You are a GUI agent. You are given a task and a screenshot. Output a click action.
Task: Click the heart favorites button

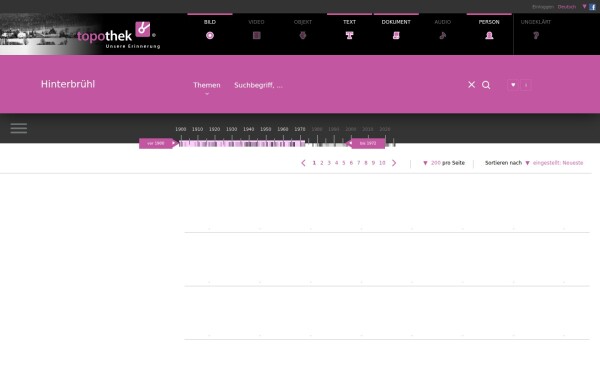click(x=513, y=85)
